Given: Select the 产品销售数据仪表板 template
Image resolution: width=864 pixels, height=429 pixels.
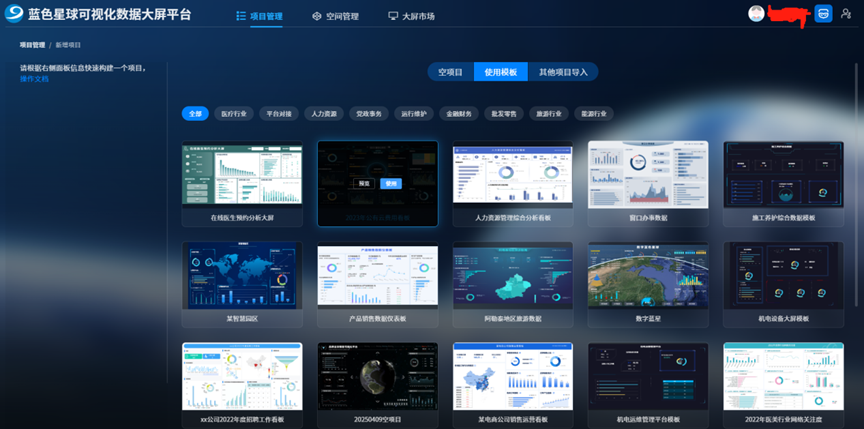Looking at the screenshot, I should click(x=377, y=285).
